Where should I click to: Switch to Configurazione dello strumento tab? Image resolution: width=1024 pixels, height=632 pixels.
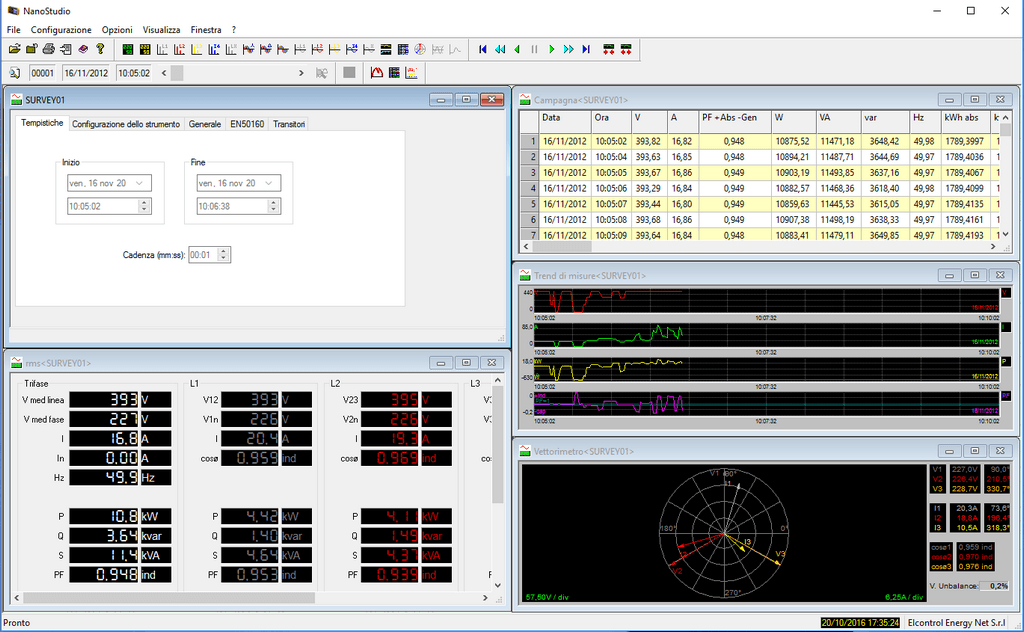[126, 124]
